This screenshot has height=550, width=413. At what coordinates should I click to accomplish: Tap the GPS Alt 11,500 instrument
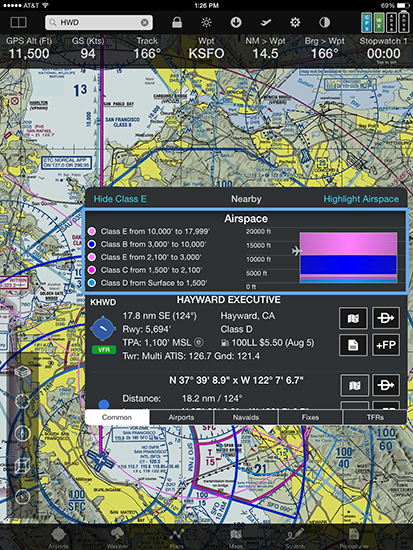[x=29, y=48]
